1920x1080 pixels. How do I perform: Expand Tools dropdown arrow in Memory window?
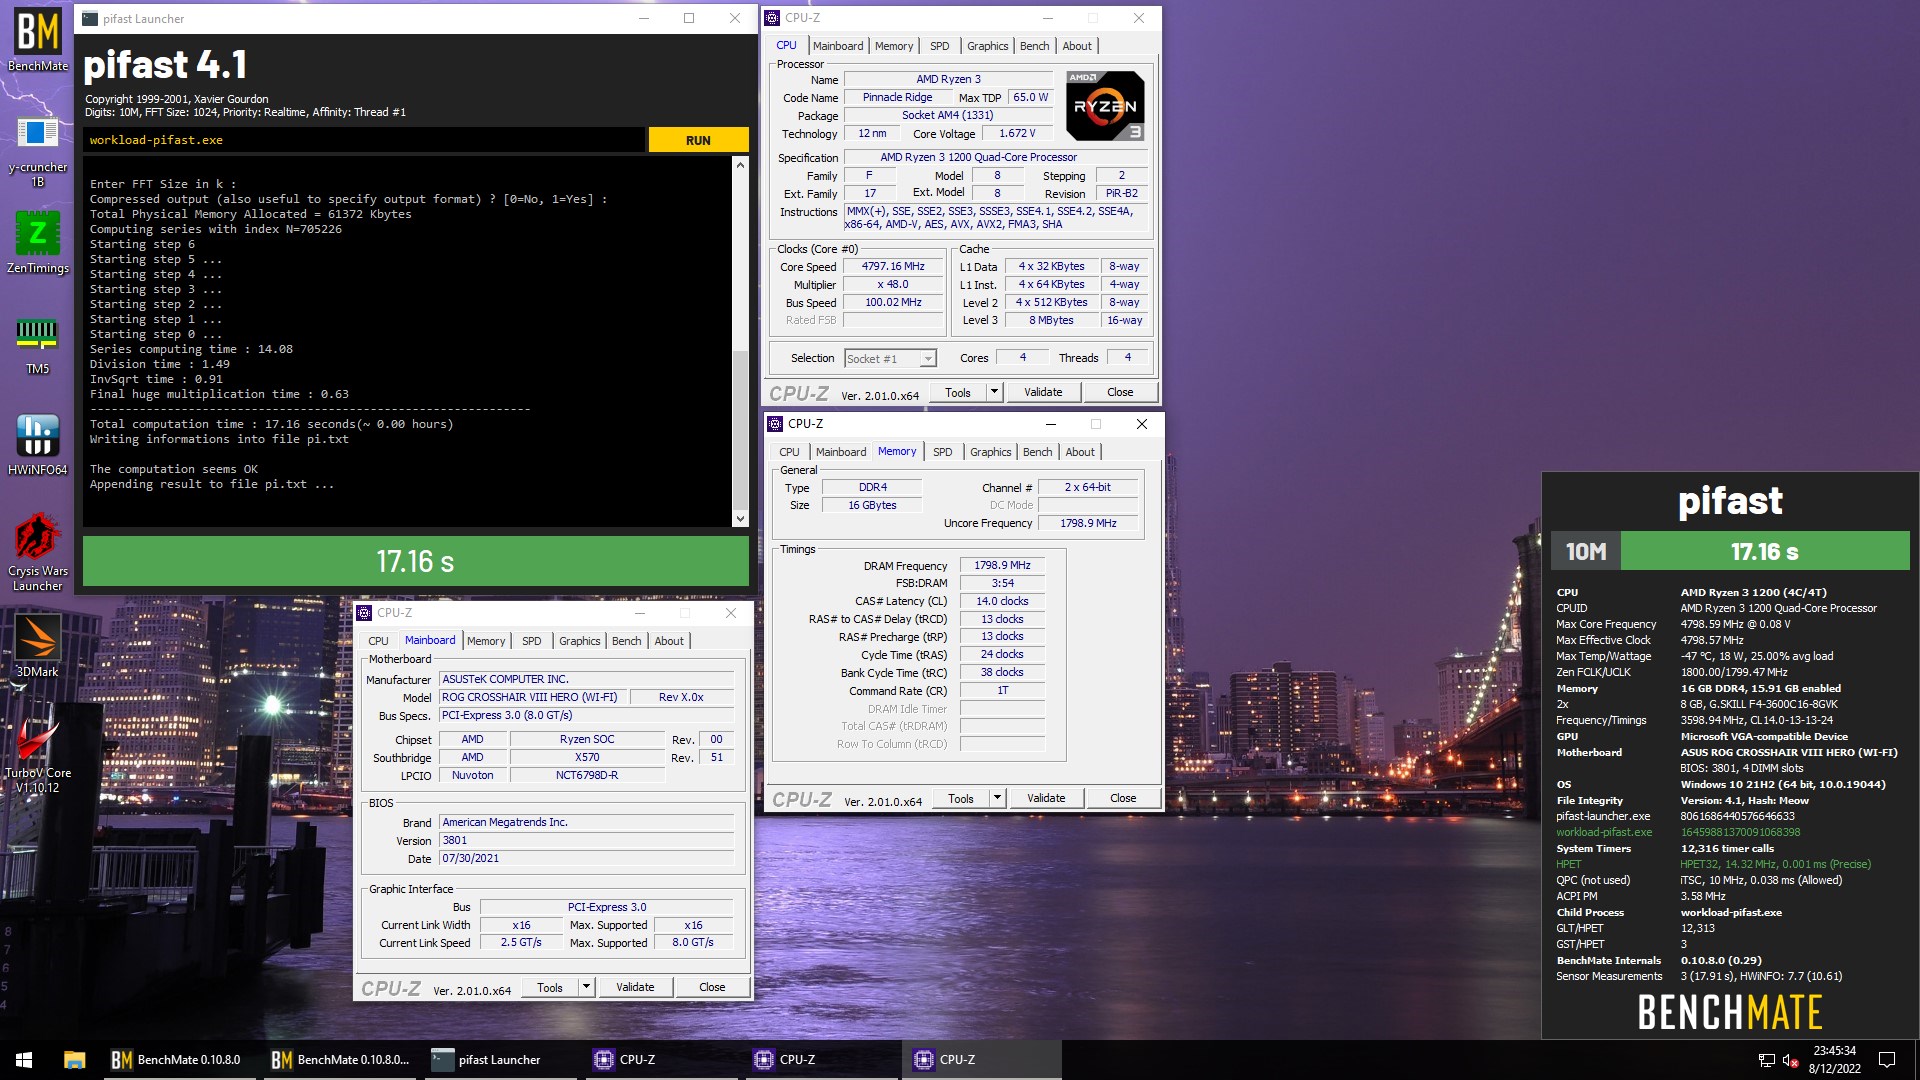coord(997,798)
